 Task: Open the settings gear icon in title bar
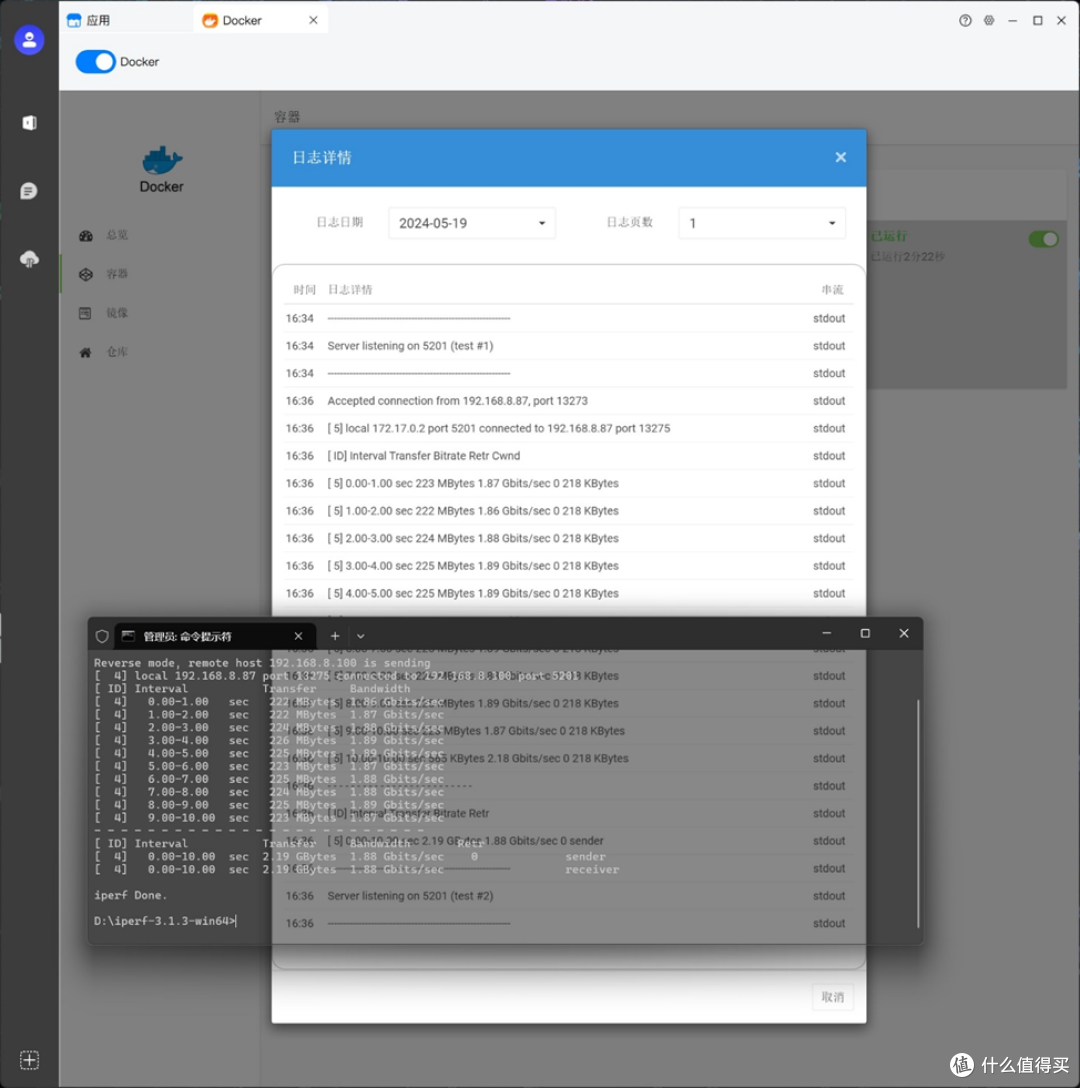coord(989,21)
